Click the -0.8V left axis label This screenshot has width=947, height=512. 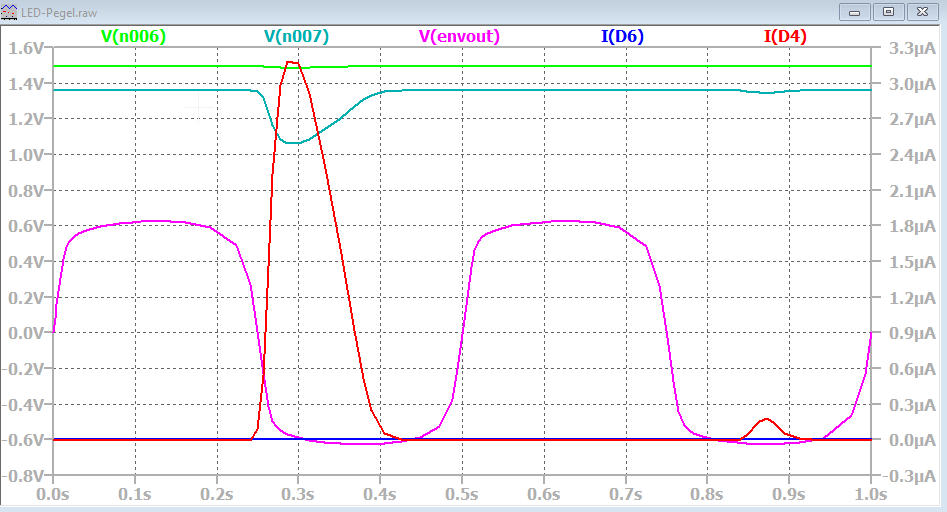pos(22,476)
